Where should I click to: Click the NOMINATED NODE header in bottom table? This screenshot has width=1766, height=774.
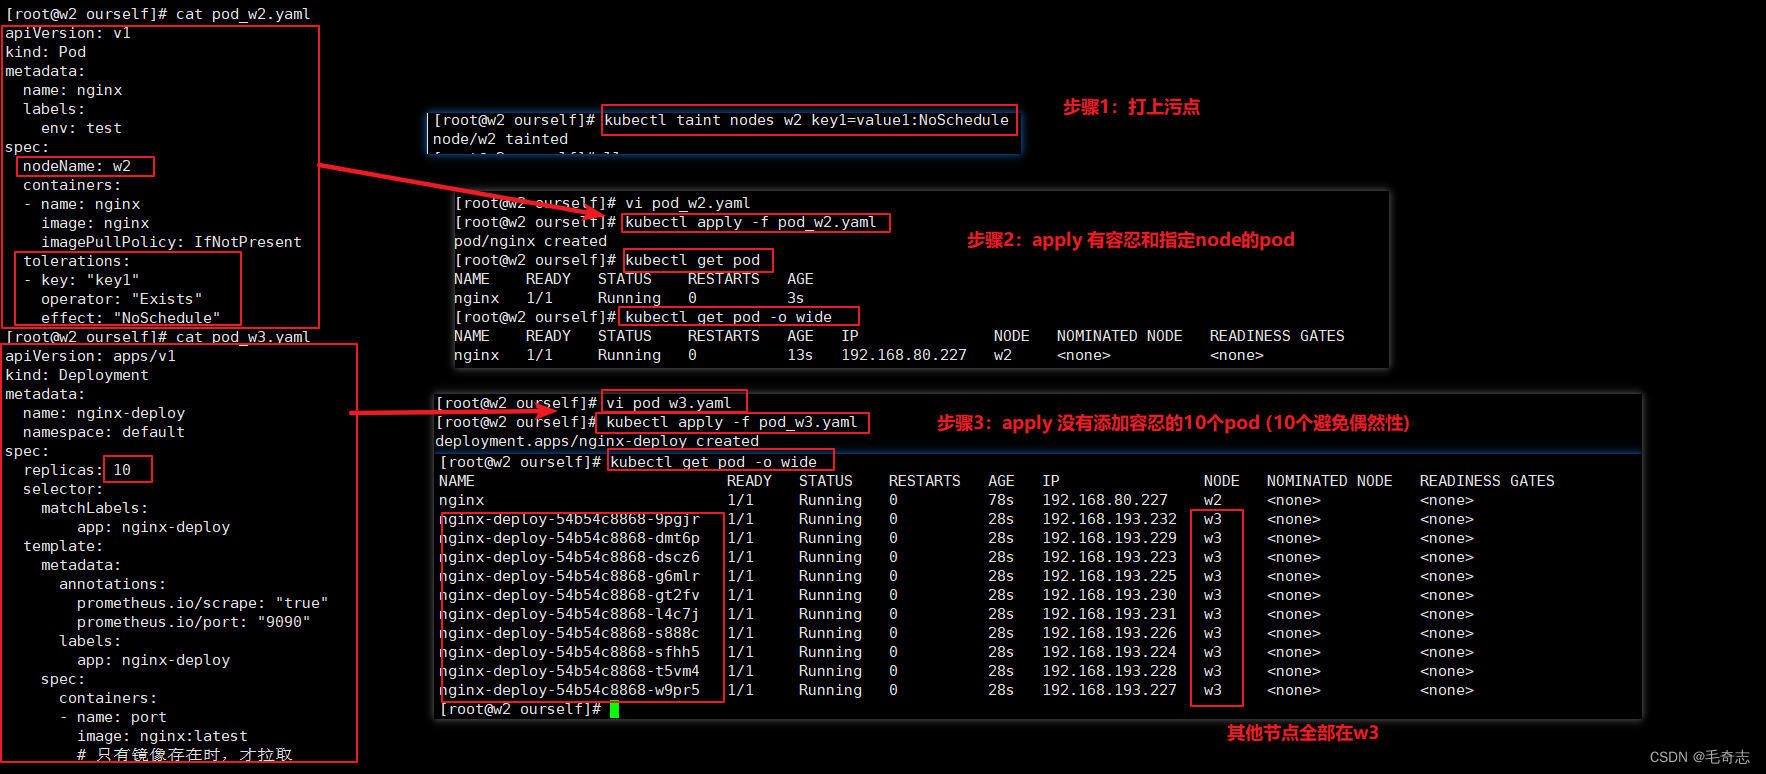[x=1330, y=481]
